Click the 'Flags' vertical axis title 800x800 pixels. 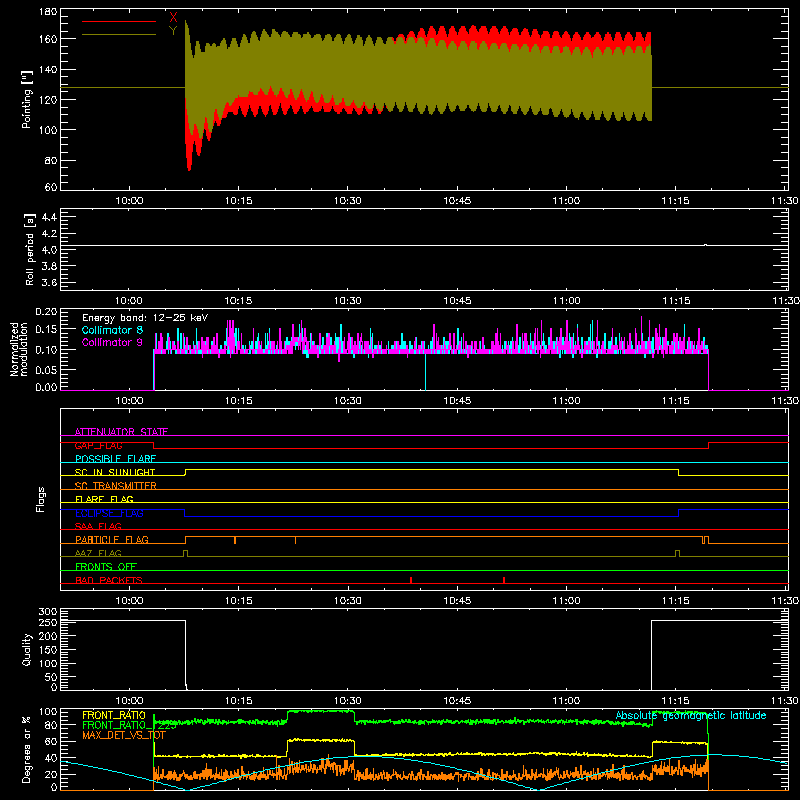pos(41,499)
